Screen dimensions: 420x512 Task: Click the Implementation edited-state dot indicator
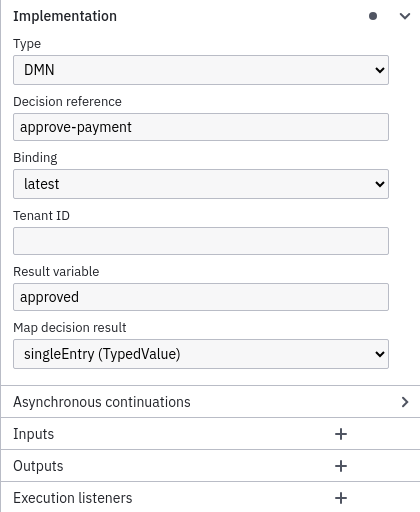pos(373,16)
